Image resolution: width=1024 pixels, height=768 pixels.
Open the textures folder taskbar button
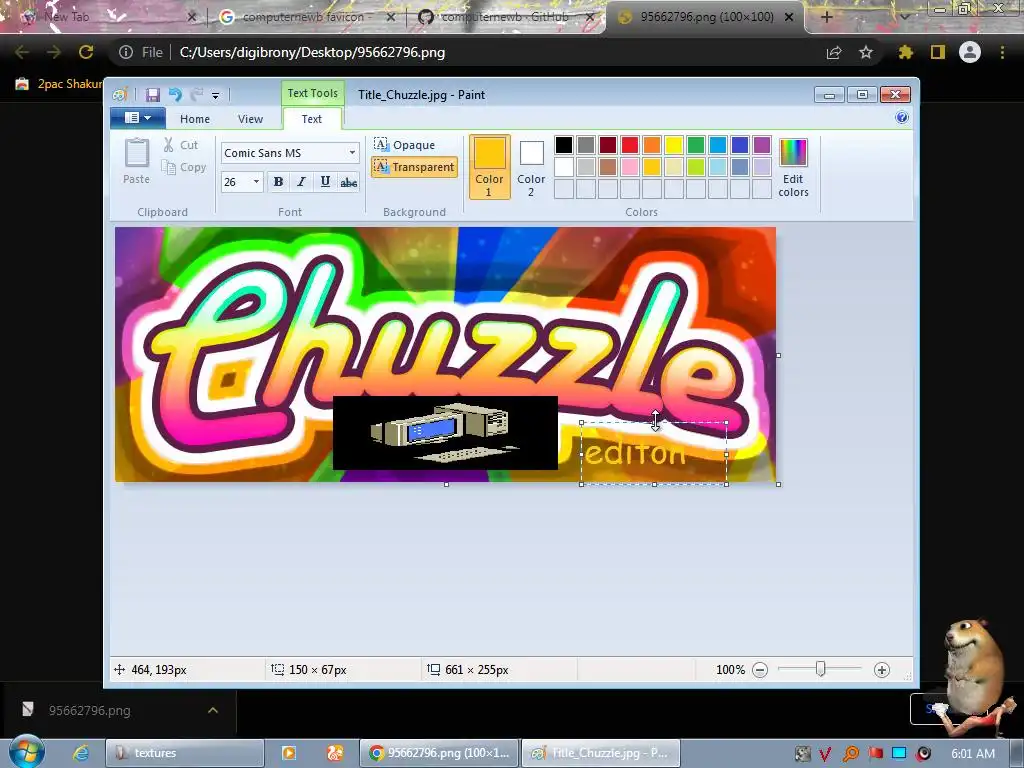[x=185, y=753]
